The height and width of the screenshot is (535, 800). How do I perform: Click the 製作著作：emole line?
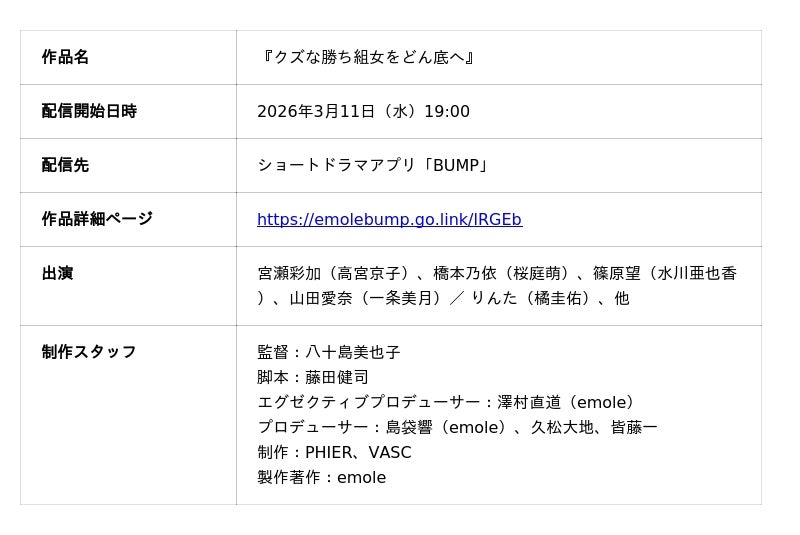(321, 477)
